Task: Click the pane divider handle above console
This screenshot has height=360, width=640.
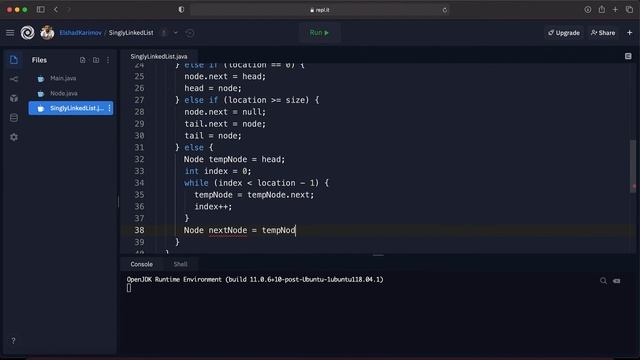Action: click(x=378, y=256)
